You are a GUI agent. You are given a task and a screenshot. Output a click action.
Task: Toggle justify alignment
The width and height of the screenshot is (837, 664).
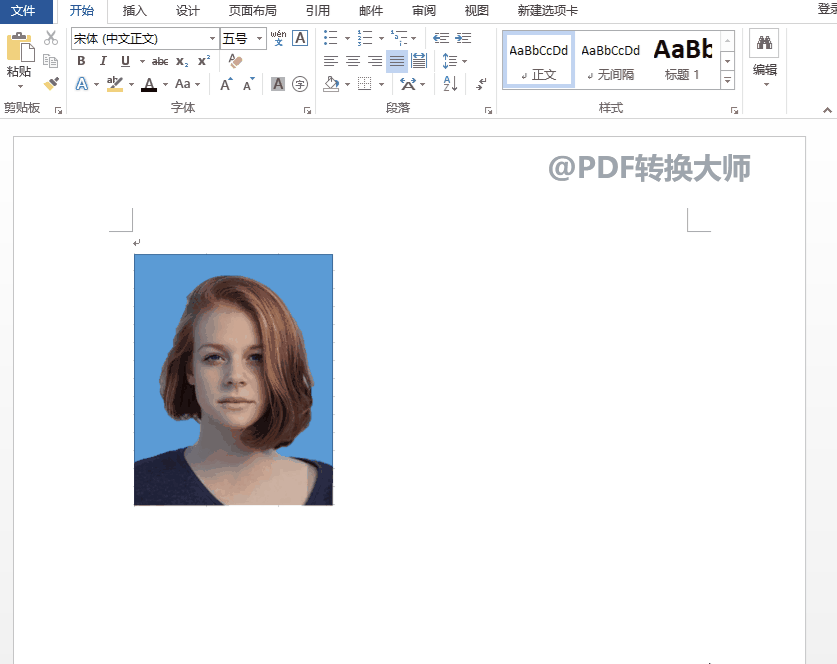click(x=397, y=61)
